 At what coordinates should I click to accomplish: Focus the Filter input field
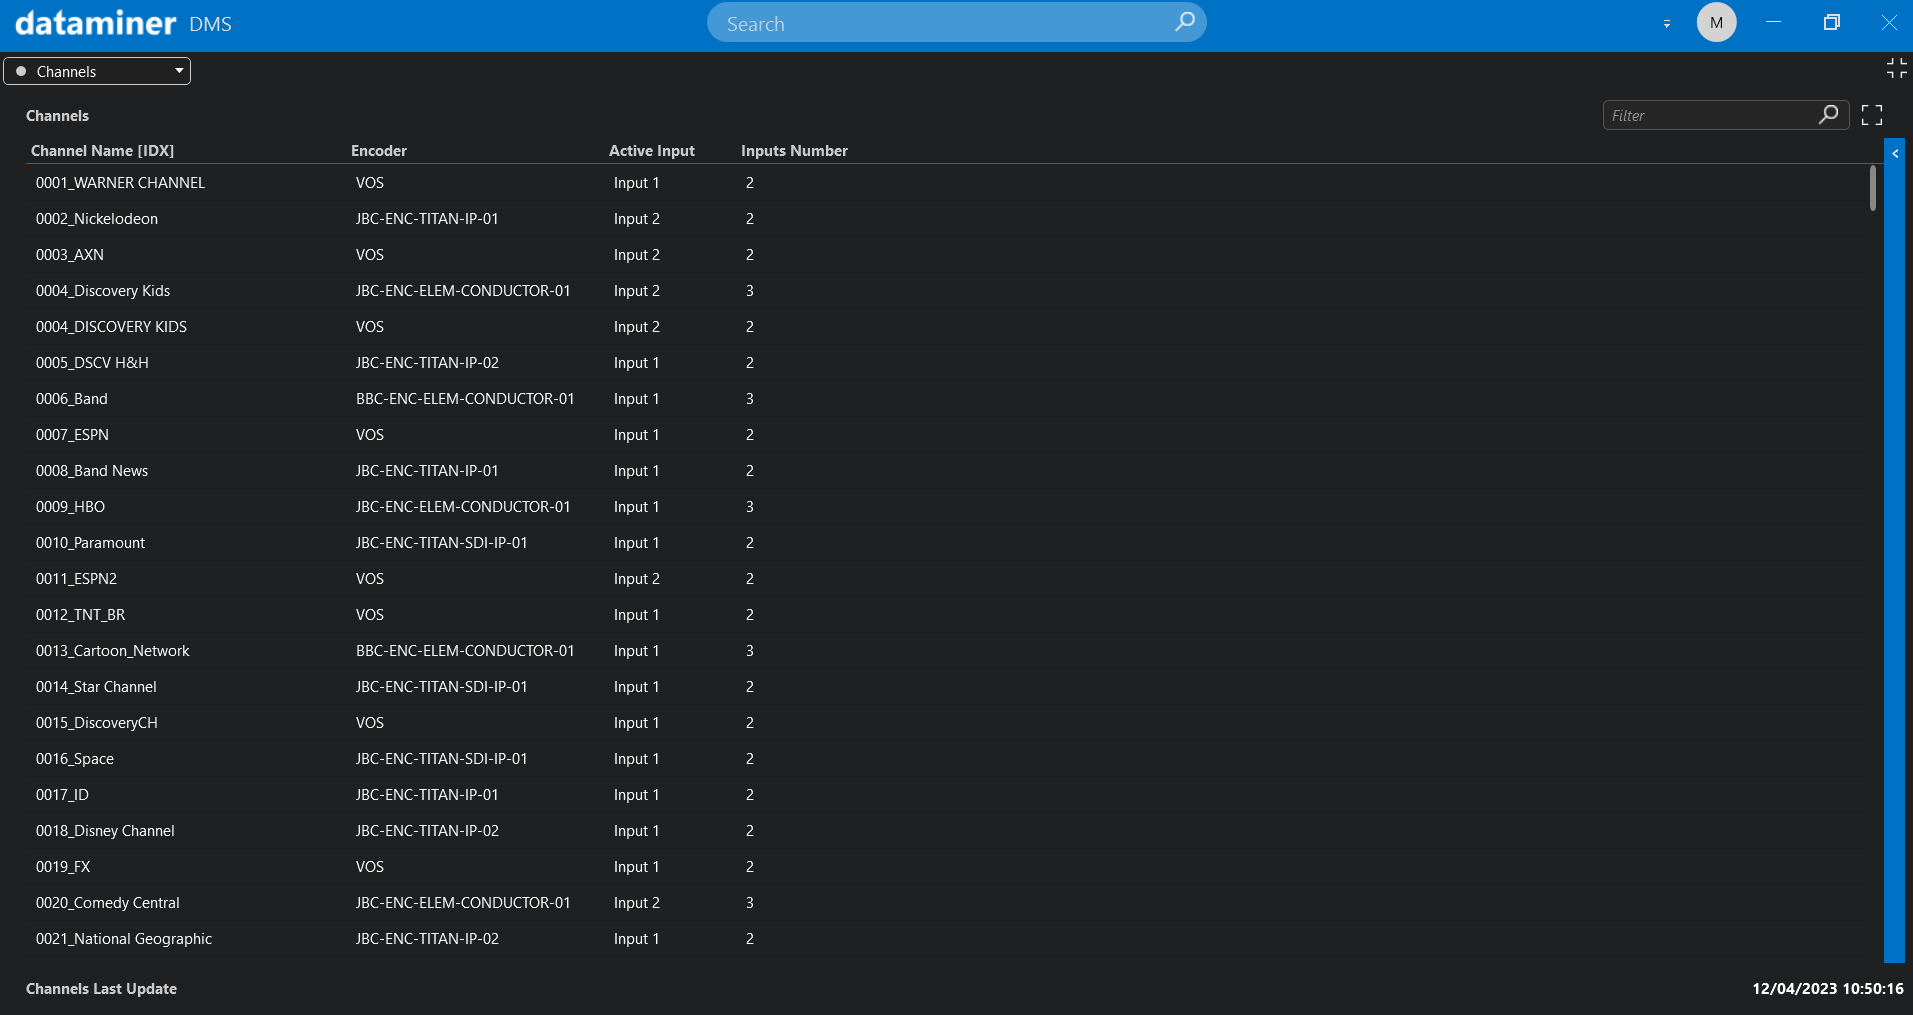(1725, 115)
